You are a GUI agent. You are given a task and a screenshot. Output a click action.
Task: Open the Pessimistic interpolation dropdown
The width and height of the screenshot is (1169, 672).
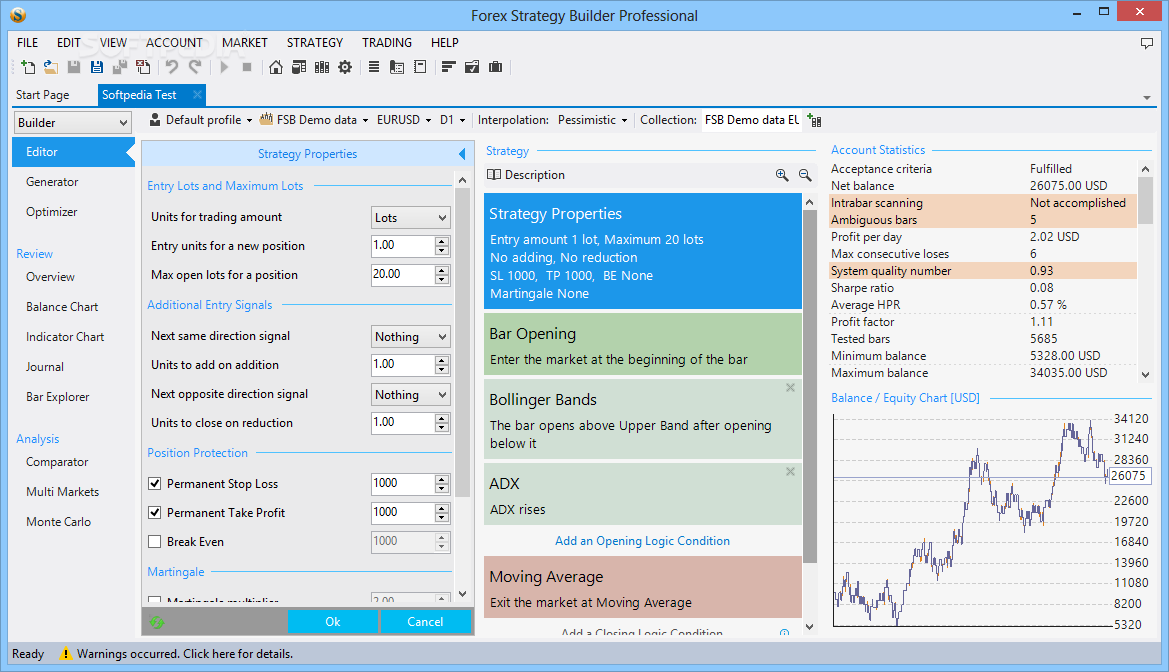[593, 120]
